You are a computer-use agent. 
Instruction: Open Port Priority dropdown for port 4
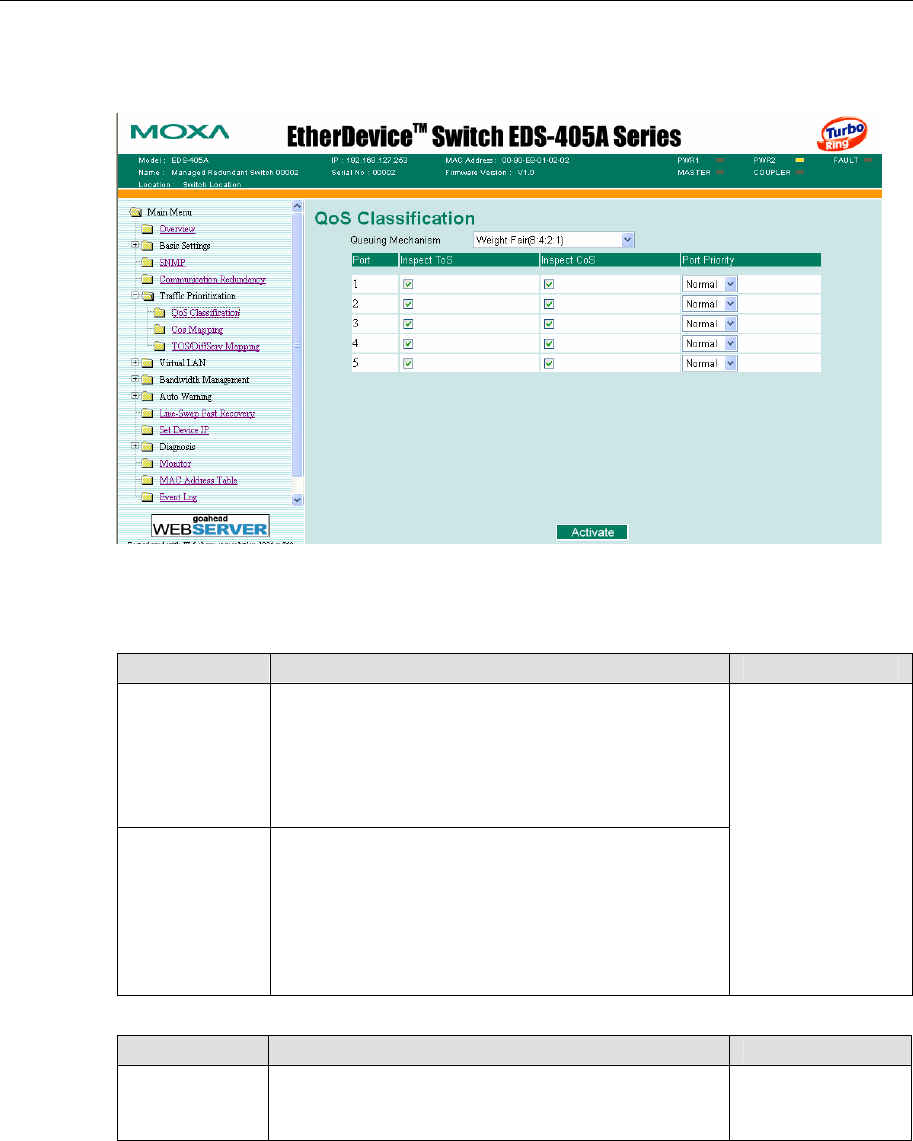coord(710,343)
